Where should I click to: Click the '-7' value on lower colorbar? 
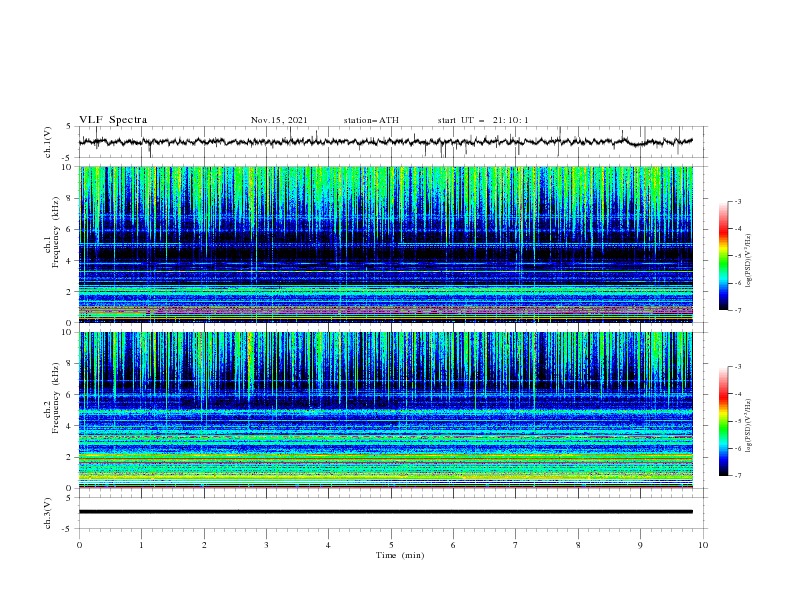[x=737, y=476]
